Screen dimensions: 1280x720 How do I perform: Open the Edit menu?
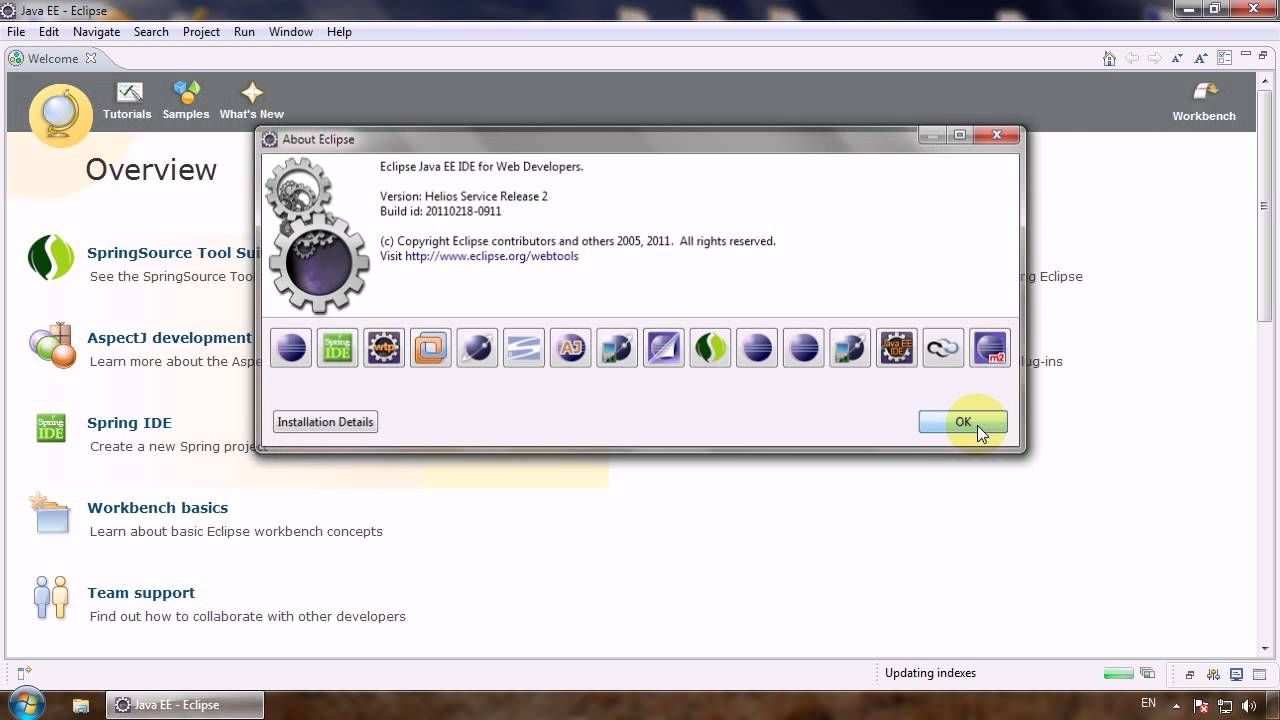[49, 32]
